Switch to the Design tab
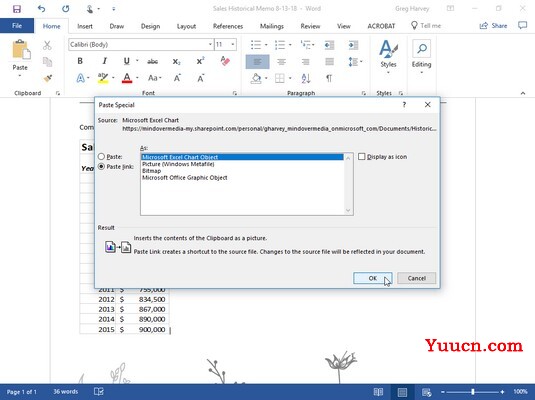 pyautogui.click(x=150, y=26)
